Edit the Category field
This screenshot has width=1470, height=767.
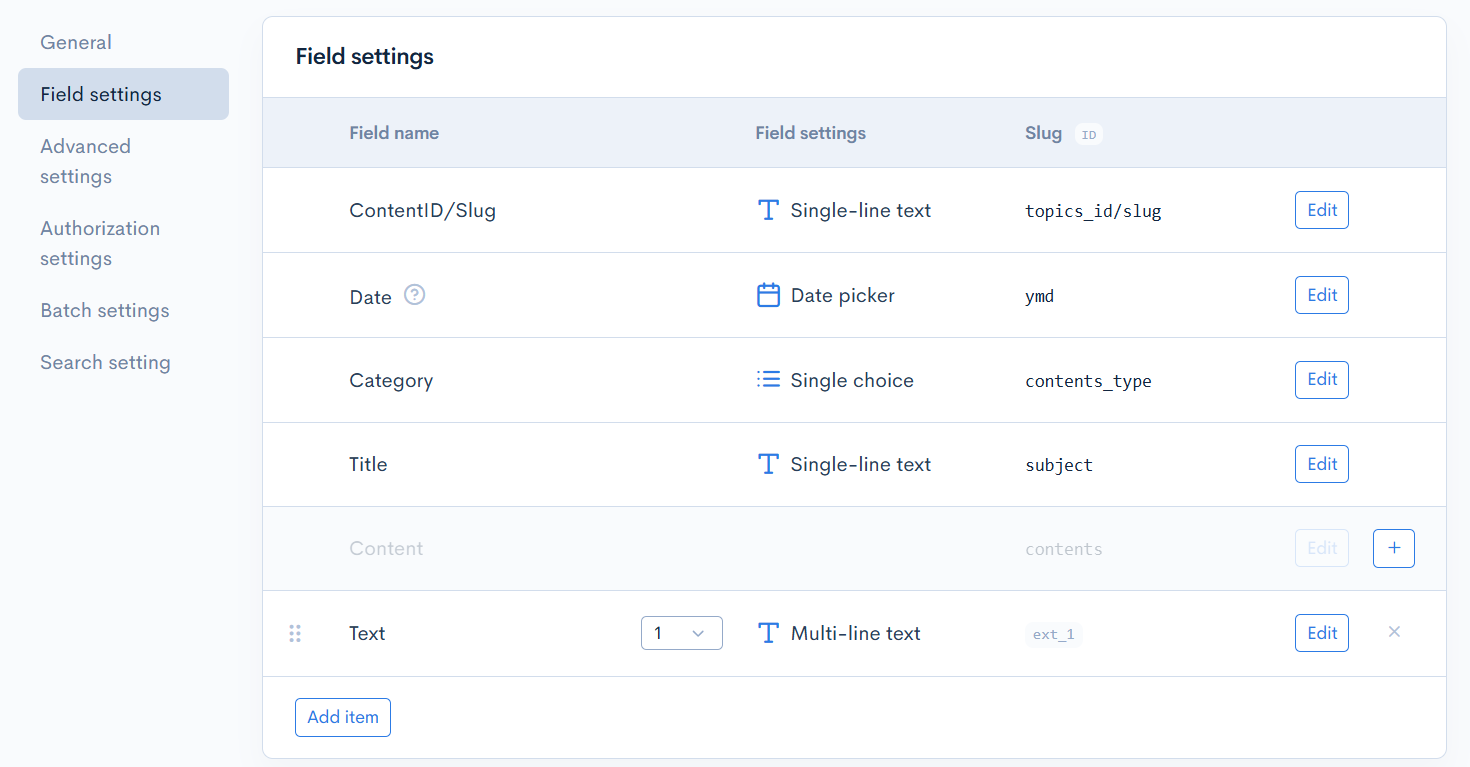point(1321,379)
